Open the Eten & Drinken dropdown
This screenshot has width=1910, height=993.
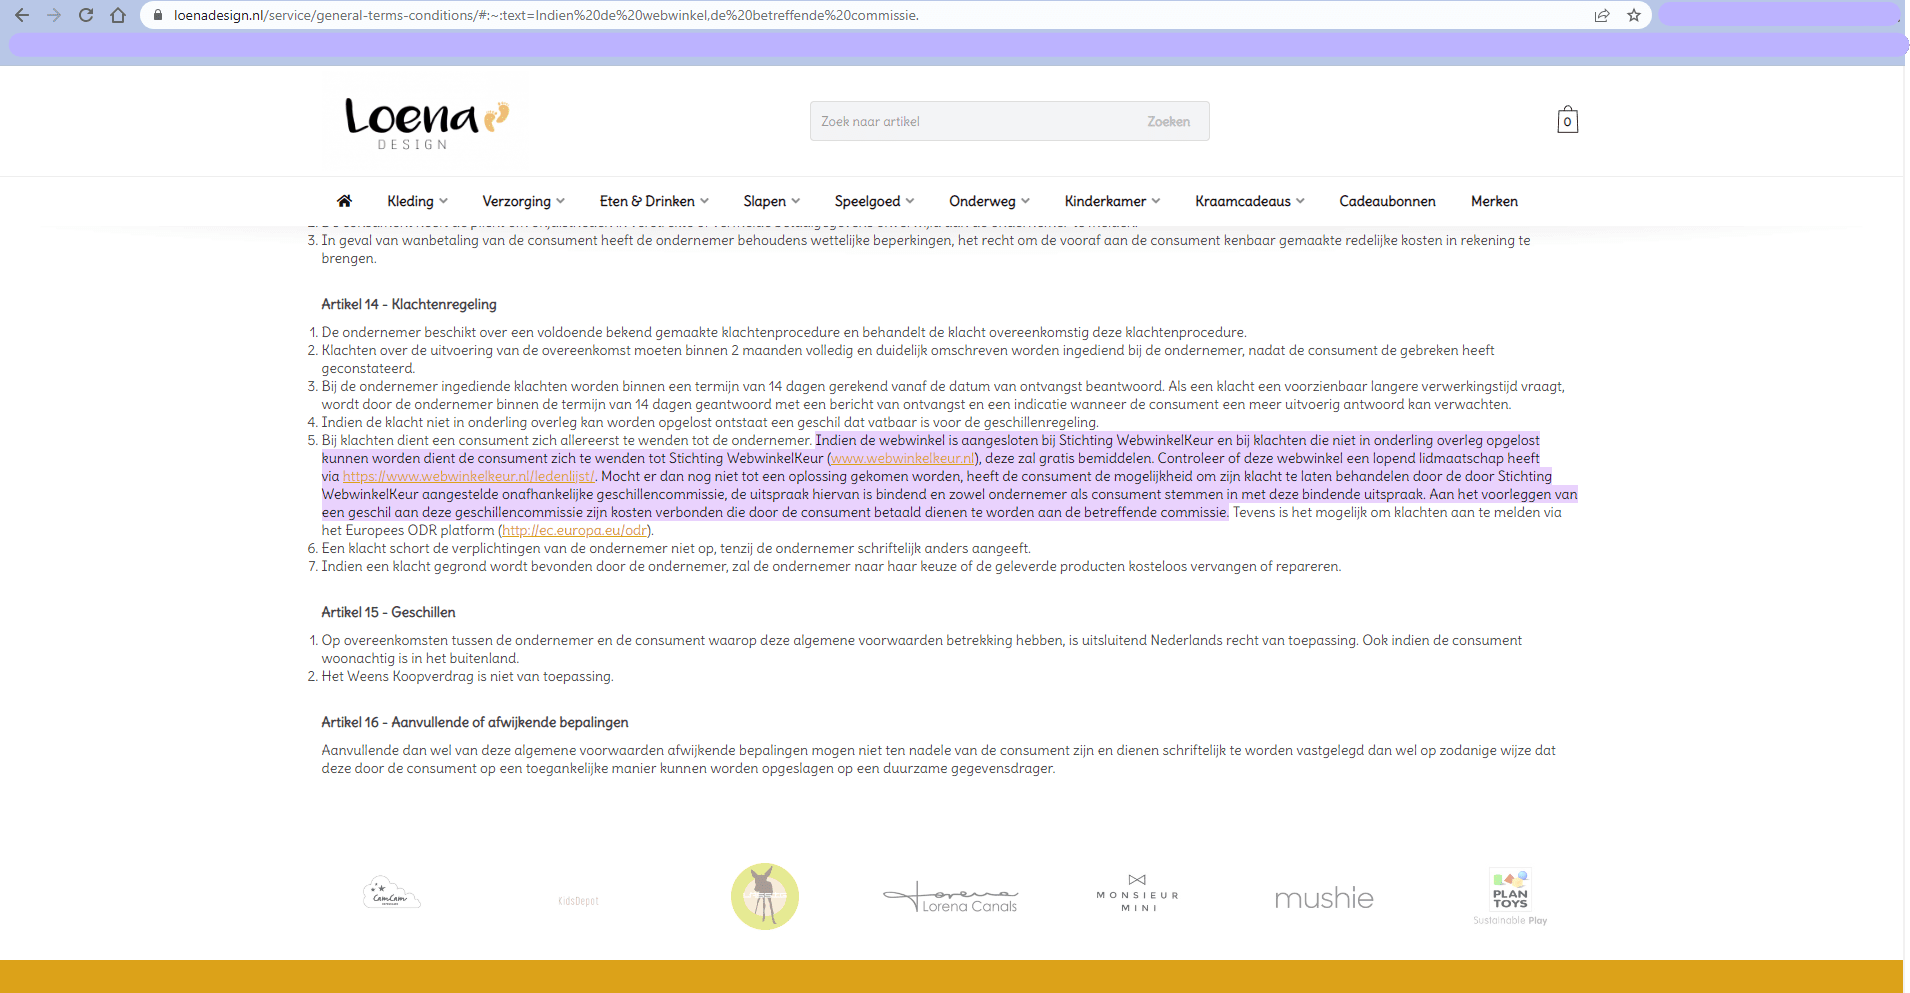click(654, 201)
